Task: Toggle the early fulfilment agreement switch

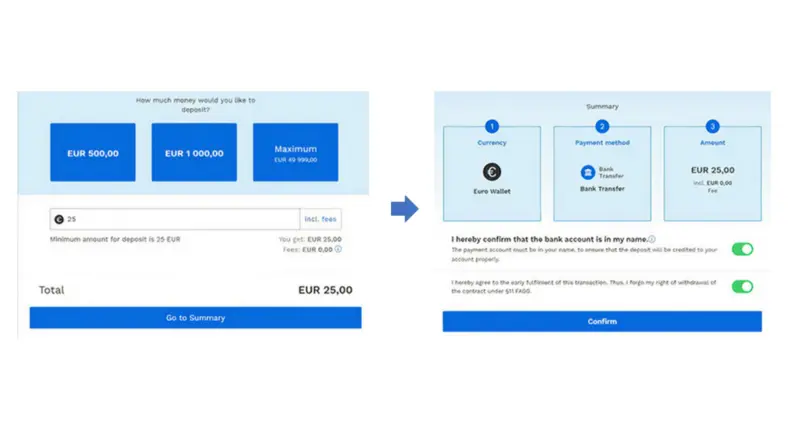Action: tap(742, 286)
